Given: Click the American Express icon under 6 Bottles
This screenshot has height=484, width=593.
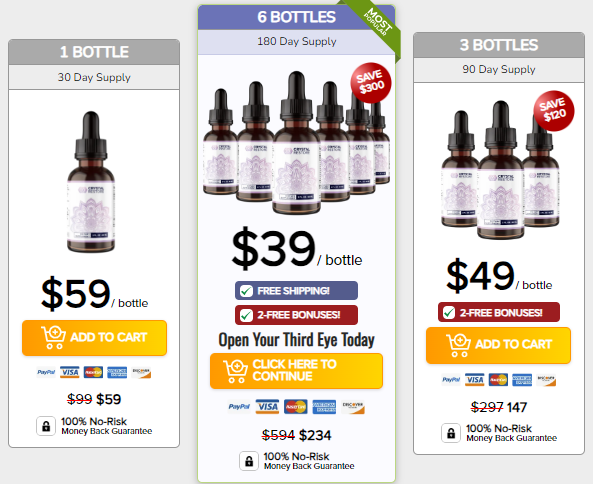Looking at the screenshot, I should click(324, 407).
